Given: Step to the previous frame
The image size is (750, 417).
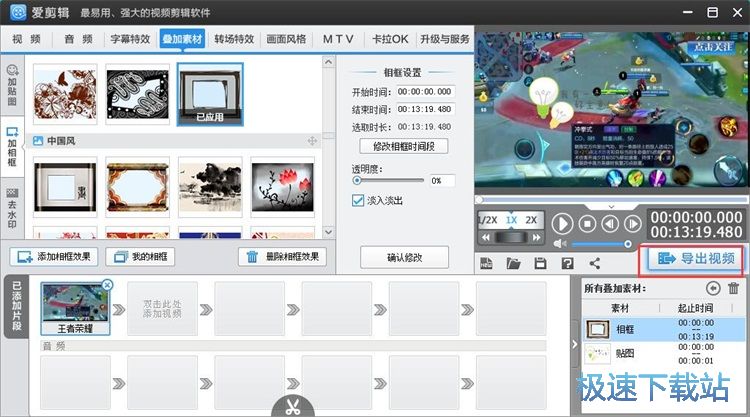Looking at the screenshot, I should (x=610, y=224).
